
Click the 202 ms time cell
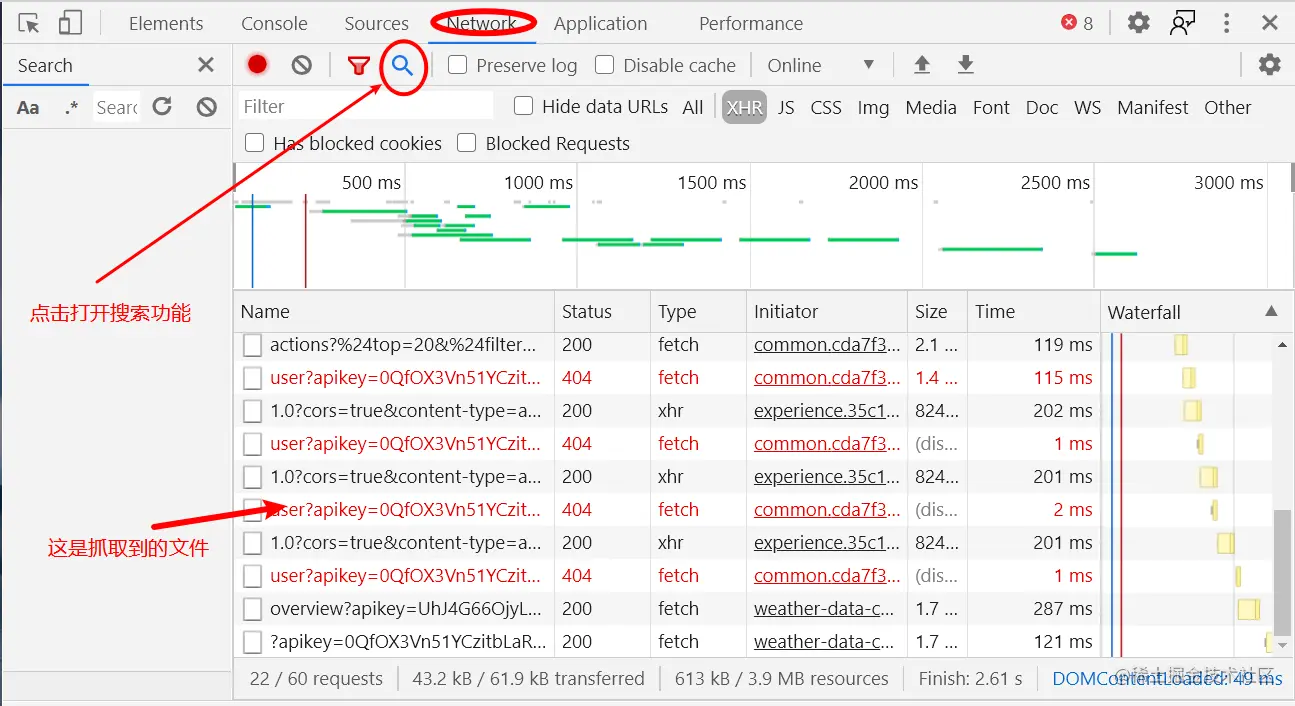1063,410
